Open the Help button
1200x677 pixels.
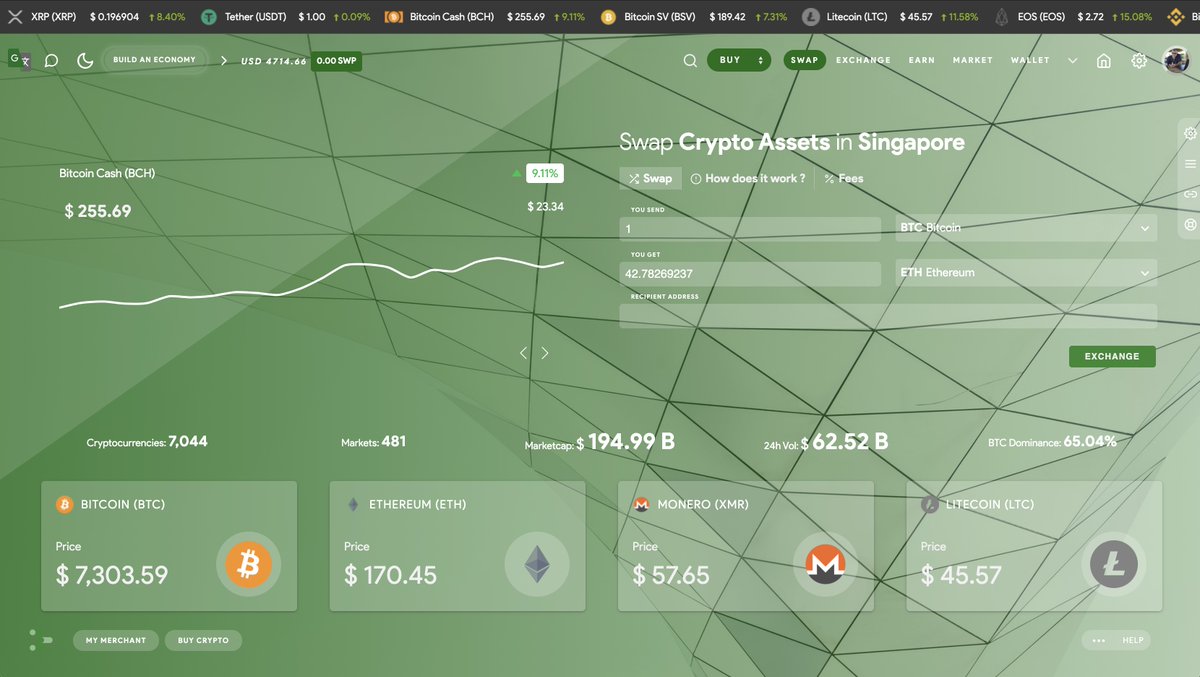pos(1116,640)
